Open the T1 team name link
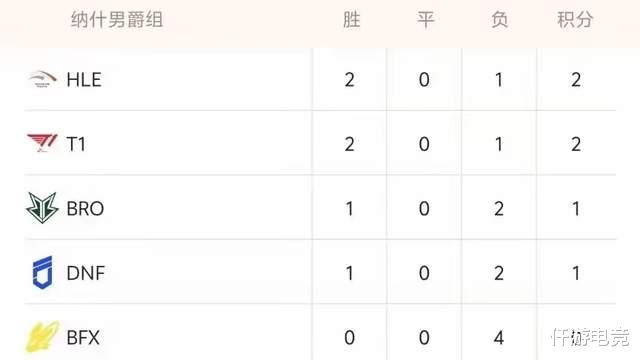The width and height of the screenshot is (640, 360). (x=76, y=144)
